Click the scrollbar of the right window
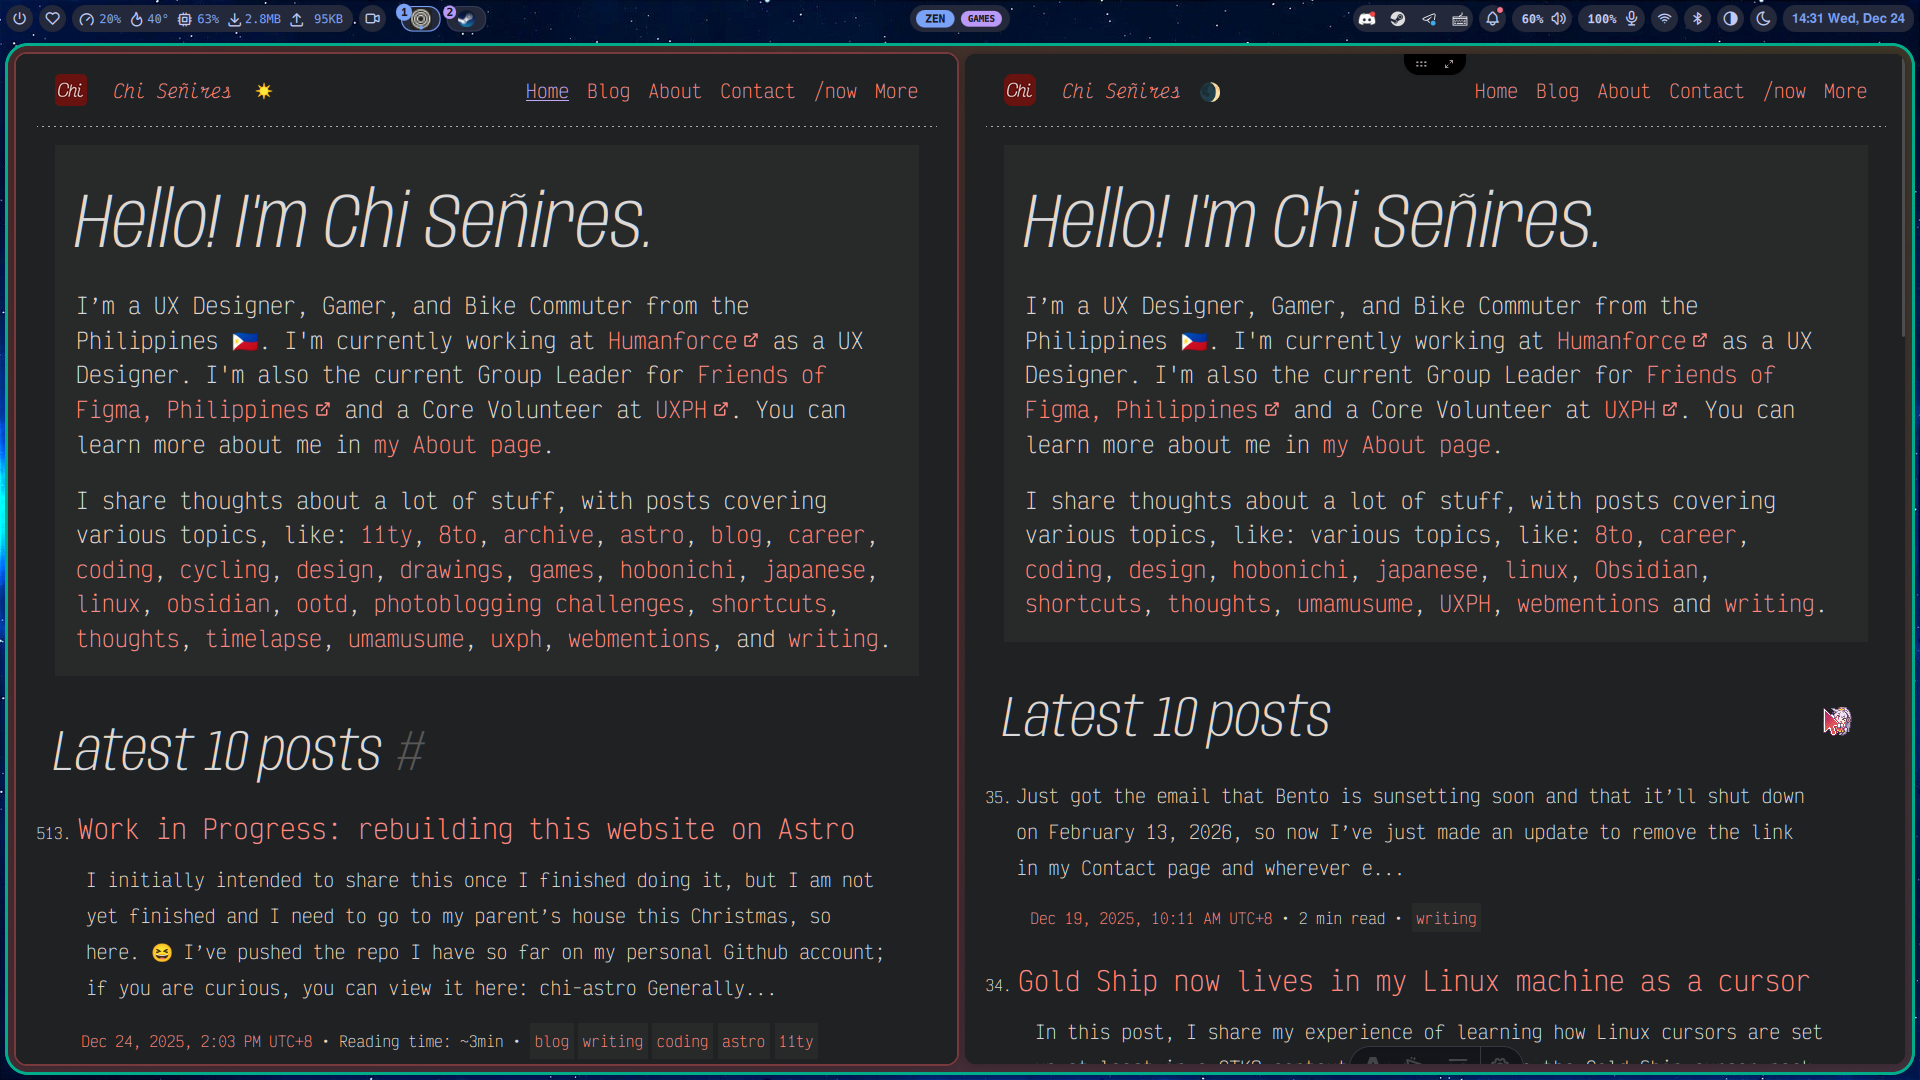 tap(1905, 200)
